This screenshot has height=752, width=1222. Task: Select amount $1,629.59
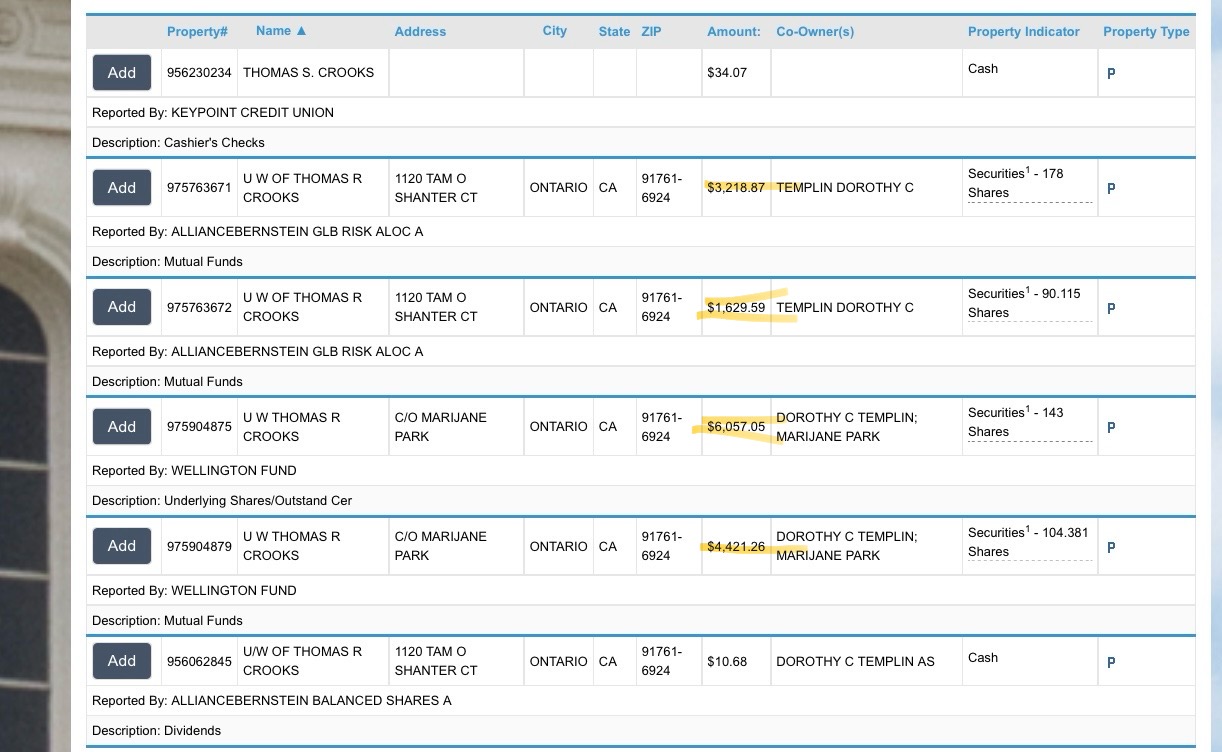click(x=736, y=307)
